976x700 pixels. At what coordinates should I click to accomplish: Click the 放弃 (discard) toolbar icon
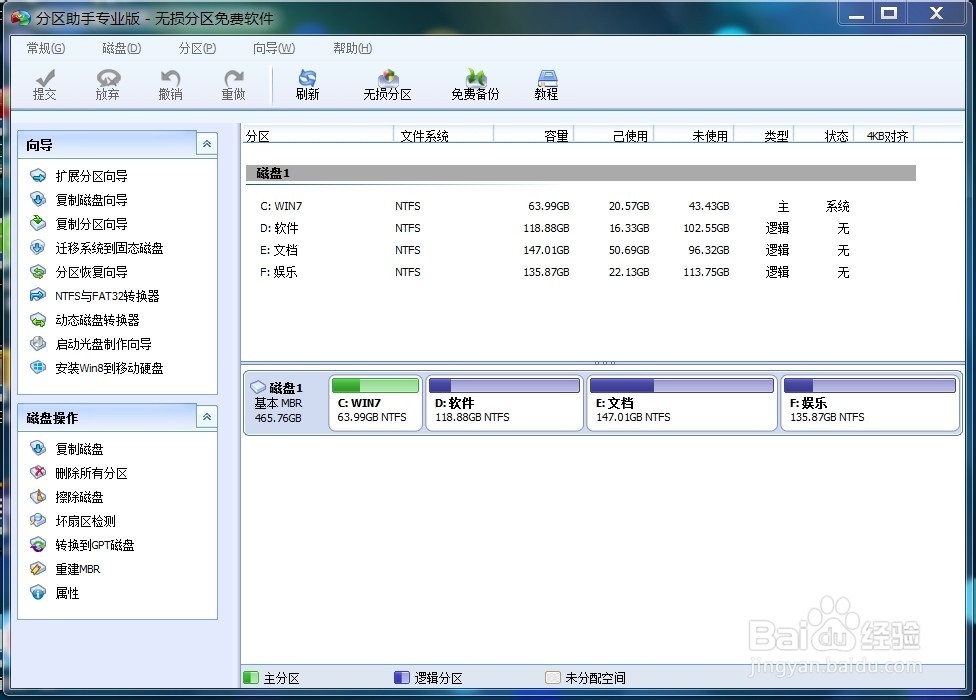[108, 85]
